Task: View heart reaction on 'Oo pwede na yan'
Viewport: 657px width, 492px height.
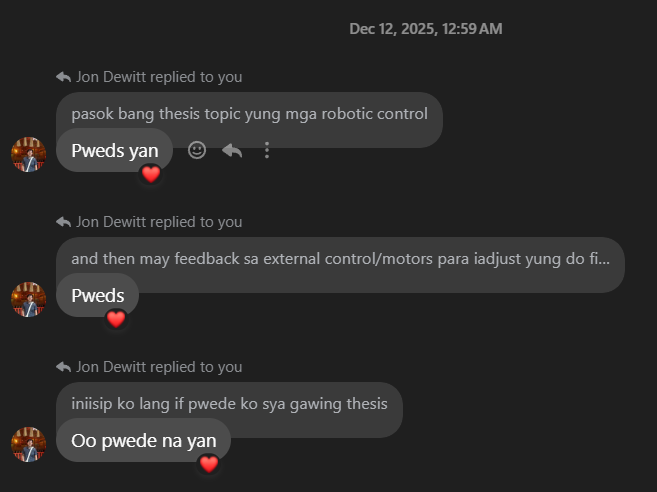Action: point(208,464)
